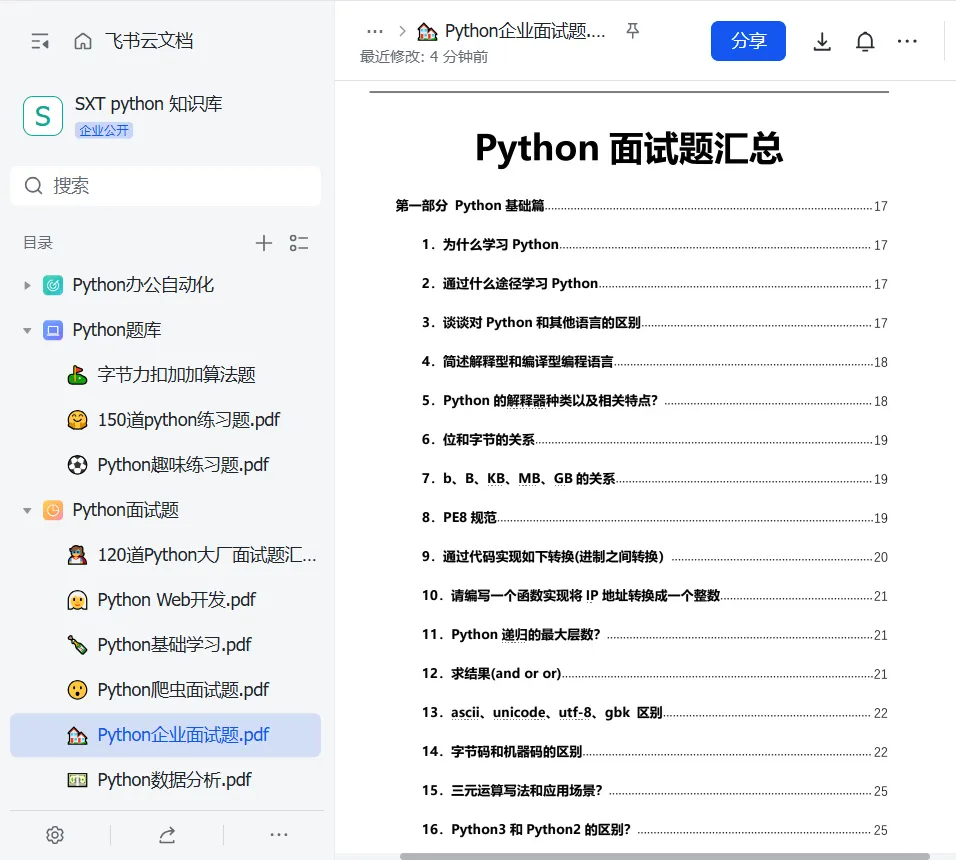Click the blue 分享 share button

point(748,41)
